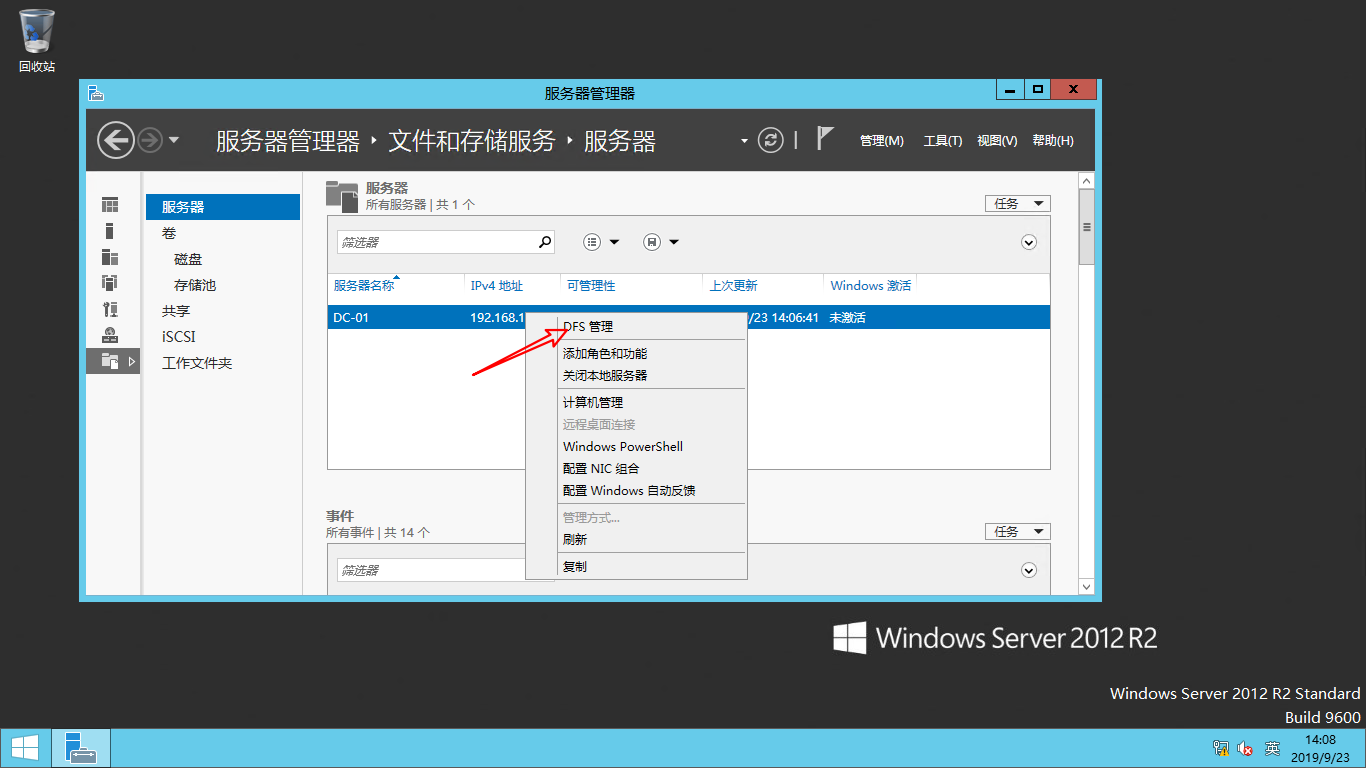Click the sidebar icon with wrench symbol
Screen dimensions: 1366x768
(x=110, y=309)
